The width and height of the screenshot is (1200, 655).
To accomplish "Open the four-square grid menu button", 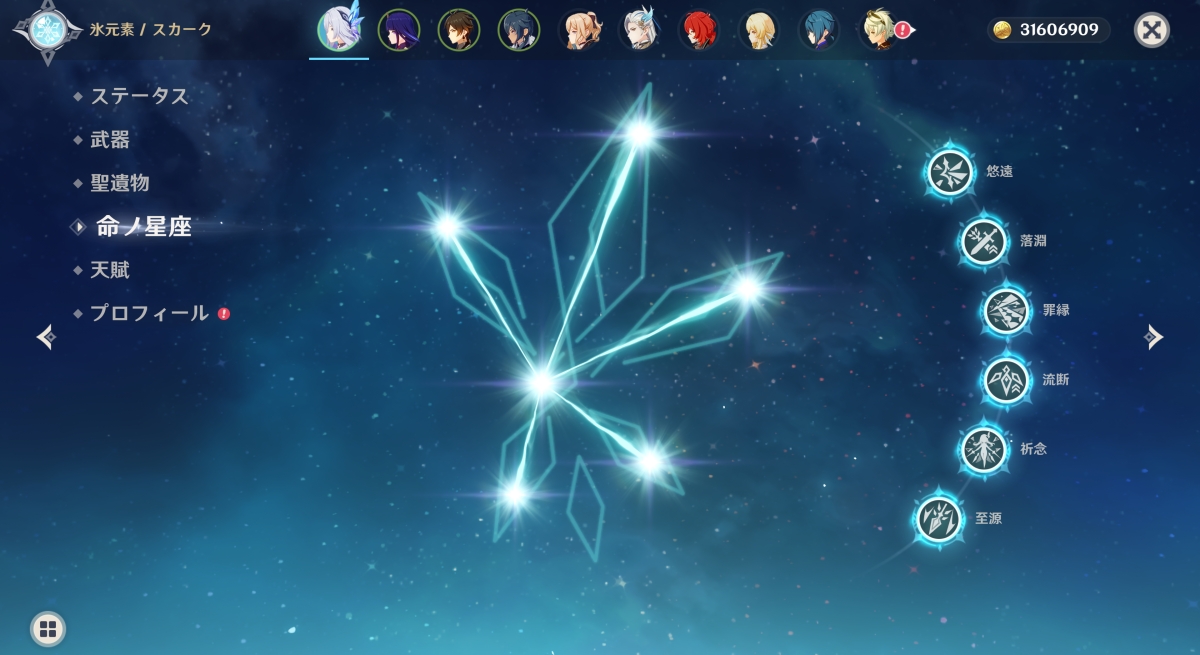I will (x=48, y=629).
